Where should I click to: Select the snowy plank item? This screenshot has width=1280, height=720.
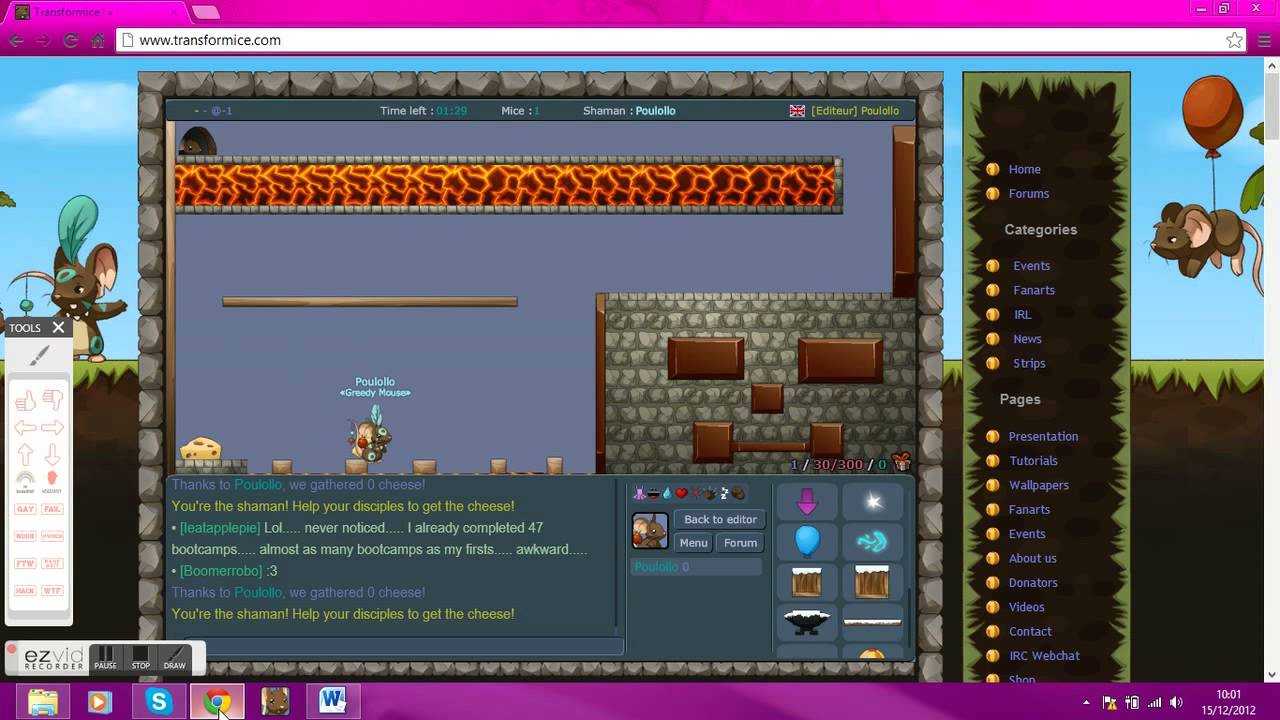[872, 621]
